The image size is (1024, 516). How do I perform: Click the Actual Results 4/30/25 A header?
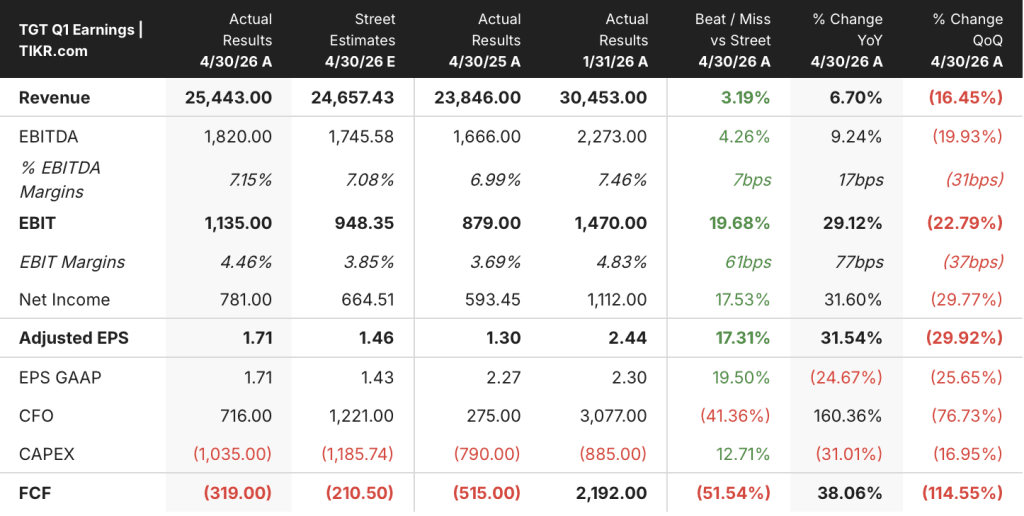coord(485,40)
